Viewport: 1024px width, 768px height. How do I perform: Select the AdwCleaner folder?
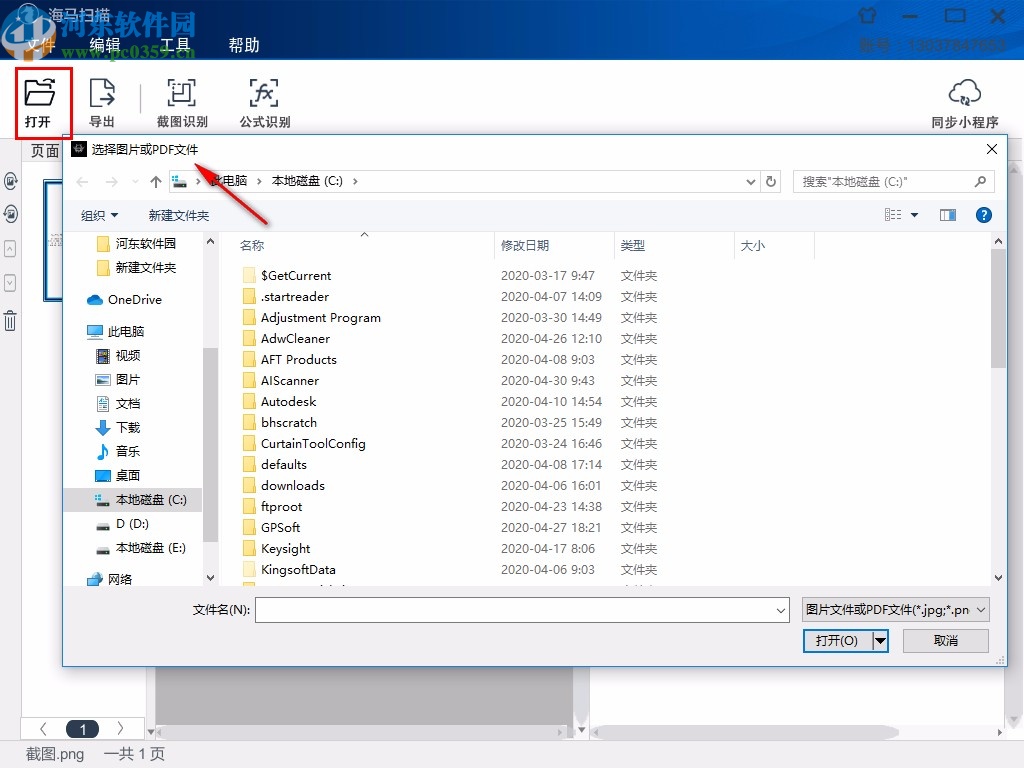click(295, 338)
